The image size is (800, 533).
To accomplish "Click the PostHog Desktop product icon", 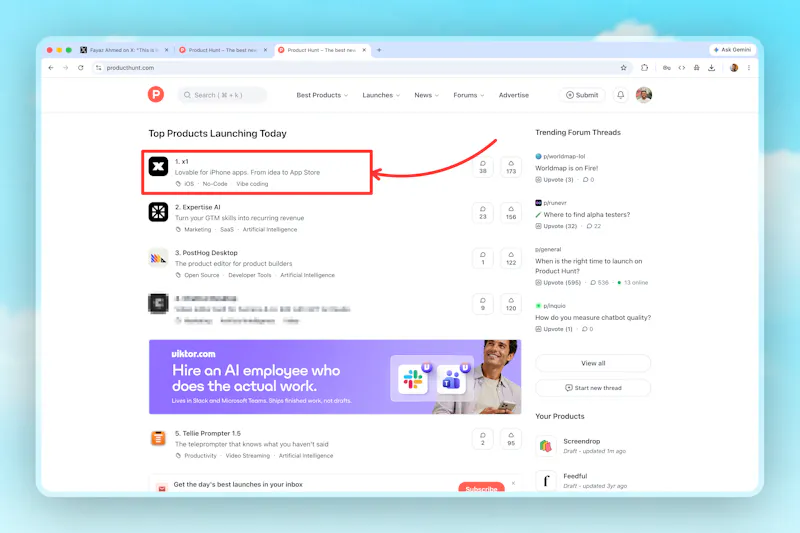I will pos(158,258).
